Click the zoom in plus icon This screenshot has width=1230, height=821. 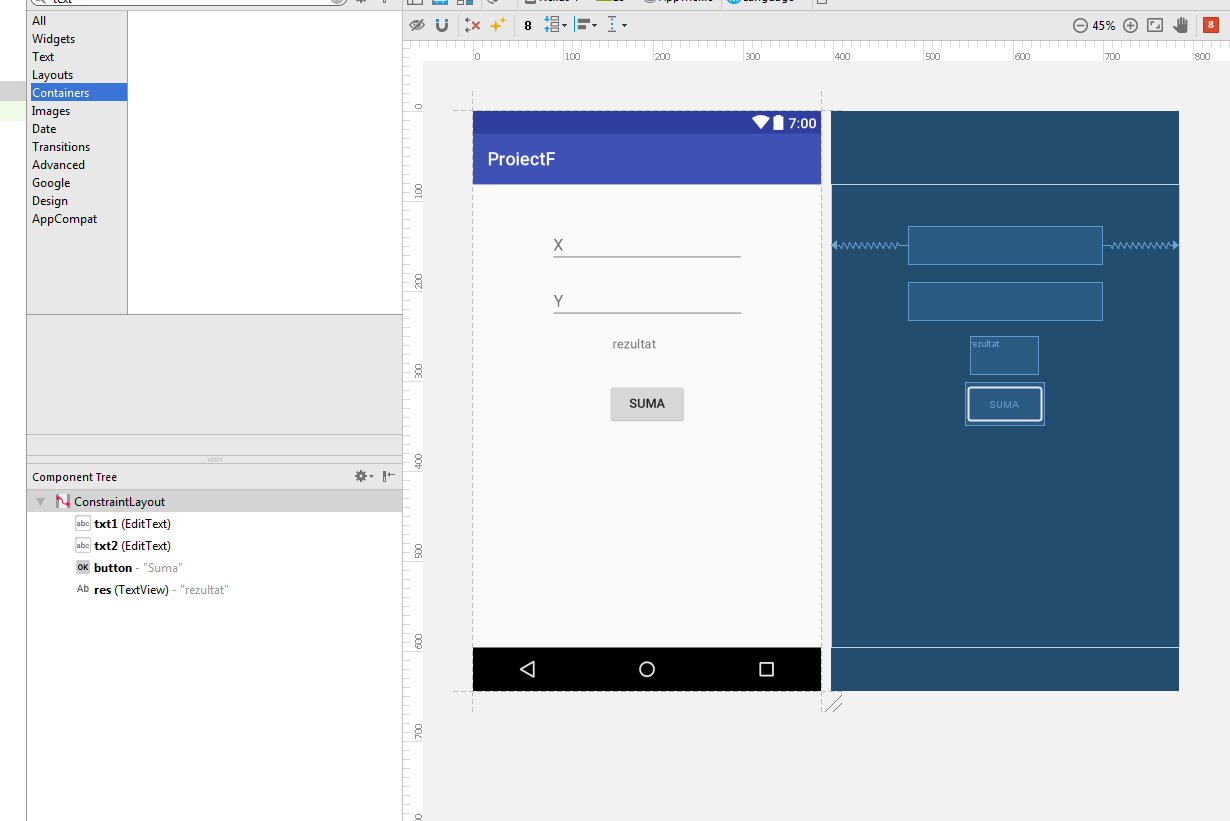click(1130, 26)
